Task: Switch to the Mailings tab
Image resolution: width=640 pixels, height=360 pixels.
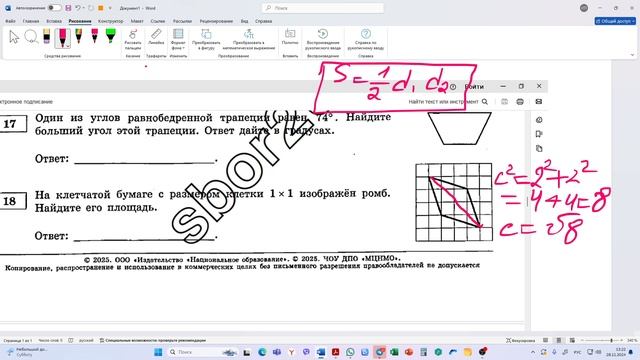Action: (x=182, y=21)
